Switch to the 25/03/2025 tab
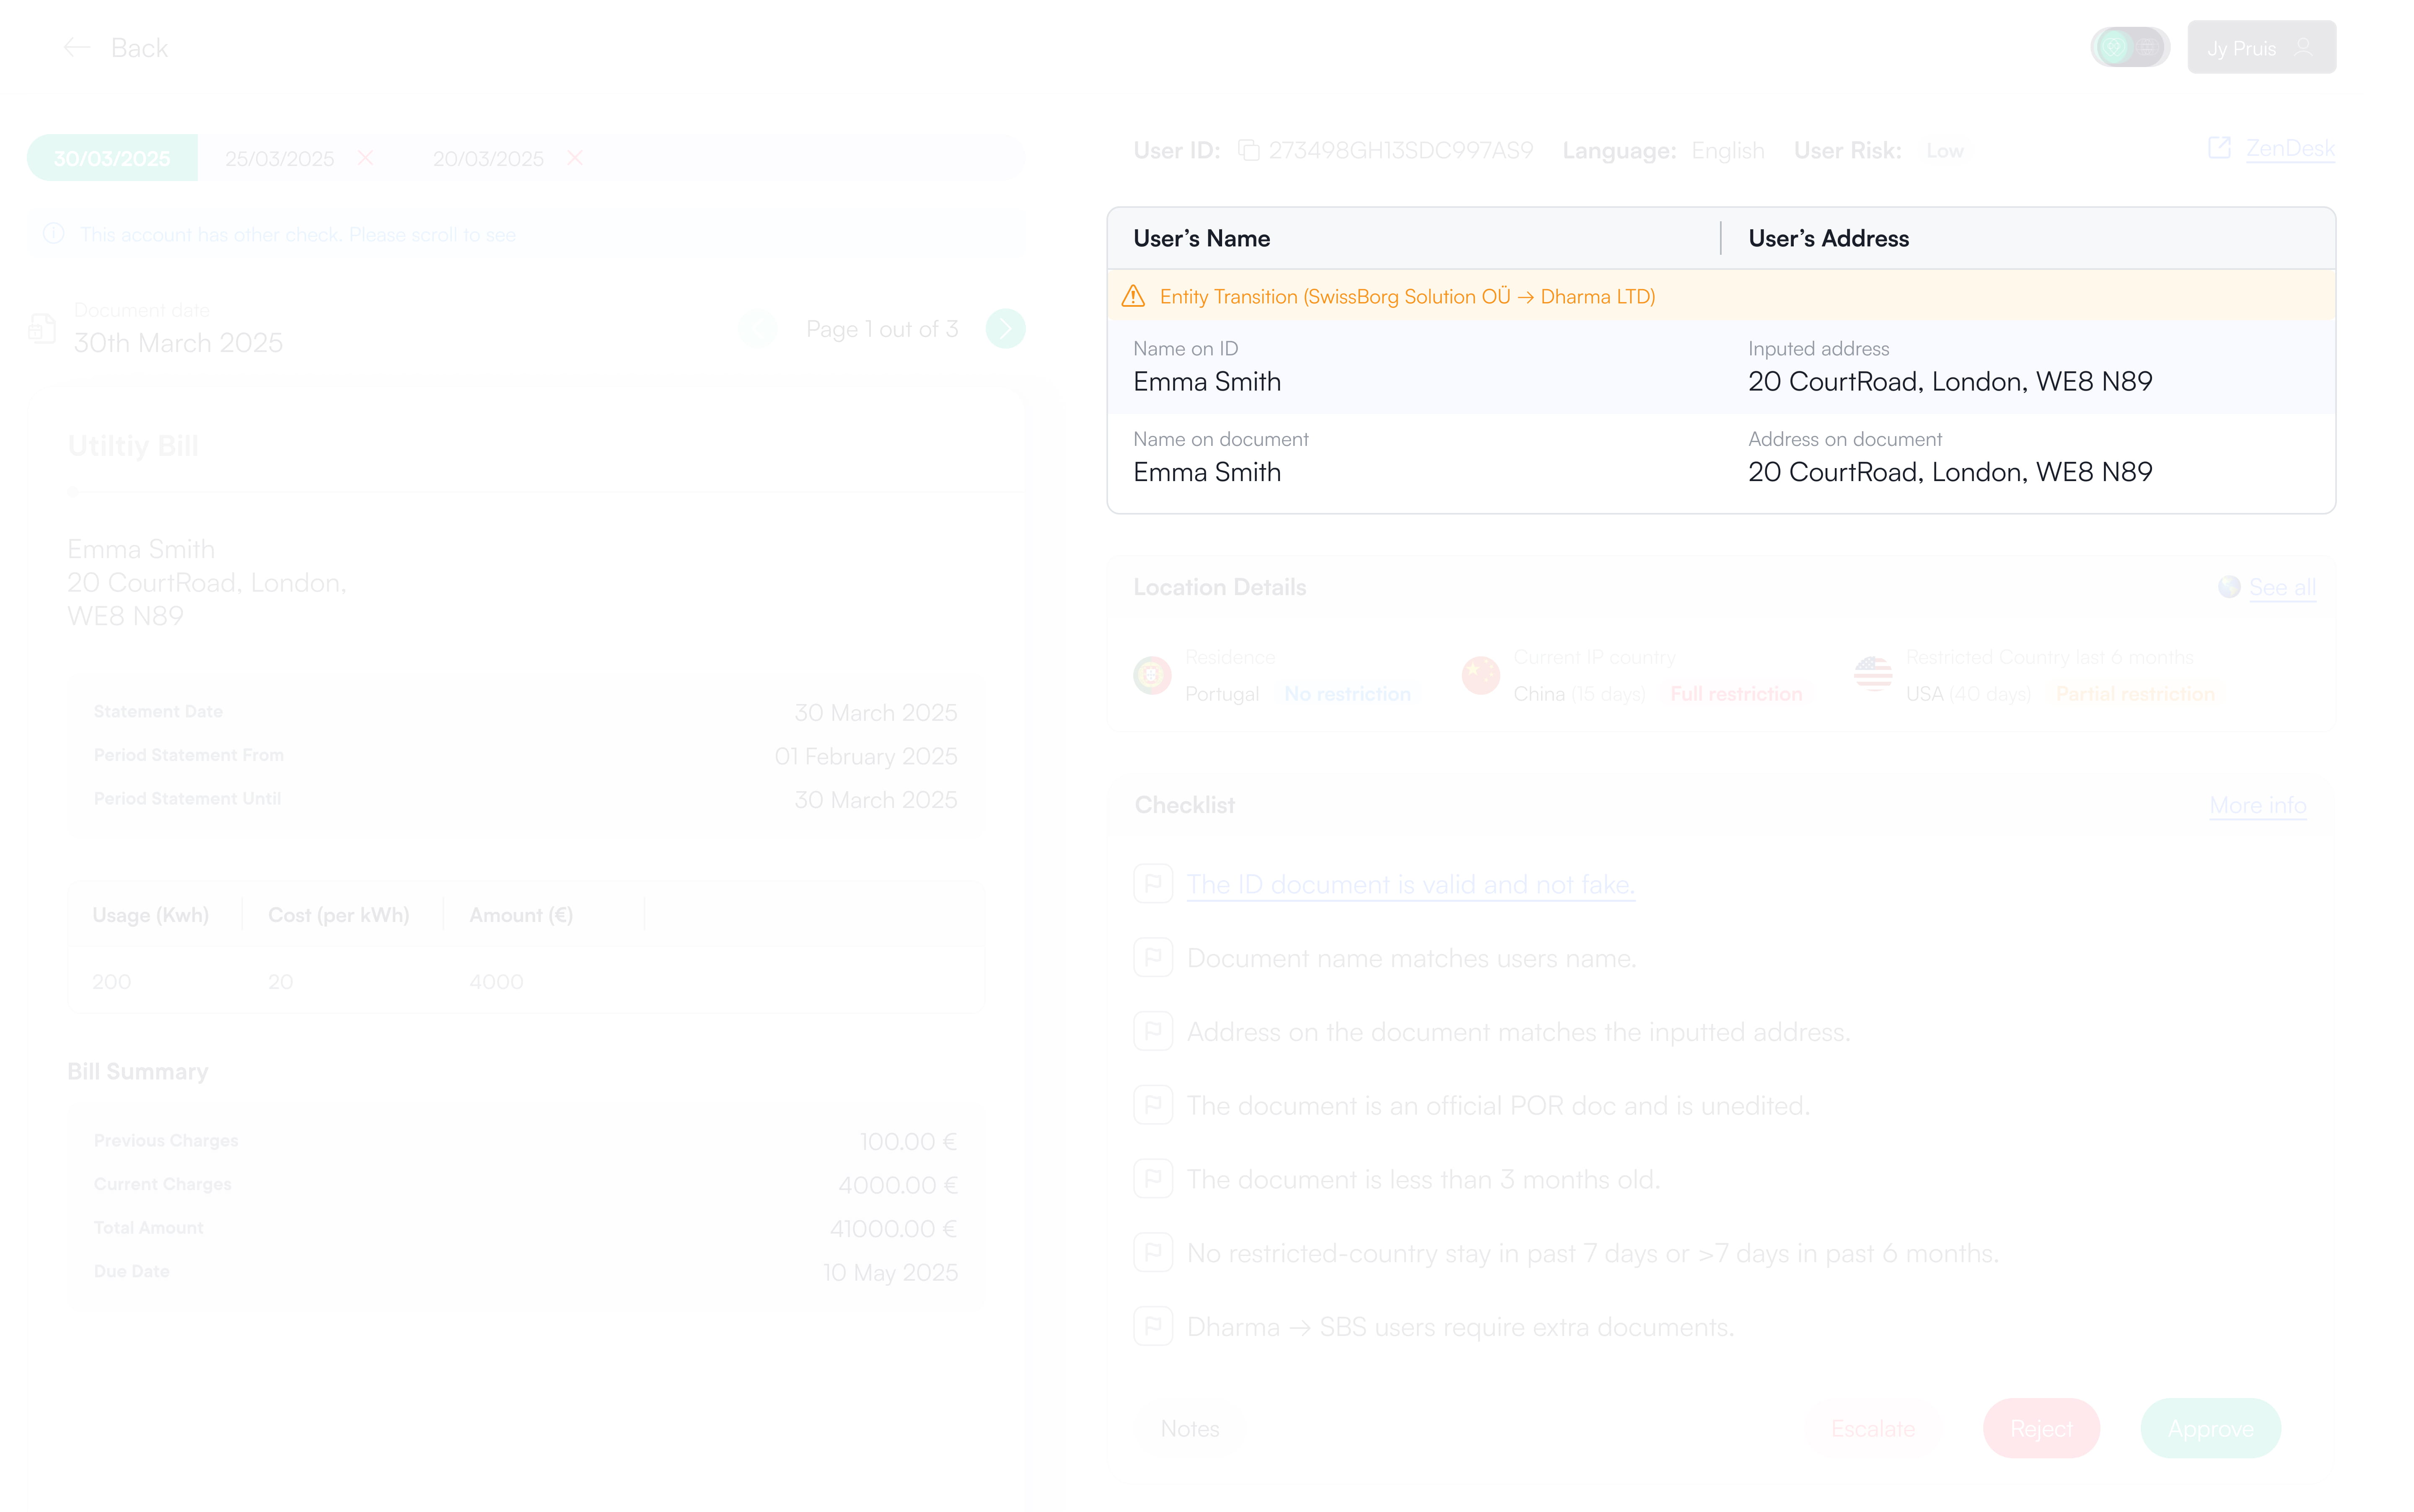The height and width of the screenshot is (1512, 2414). pos(279,159)
